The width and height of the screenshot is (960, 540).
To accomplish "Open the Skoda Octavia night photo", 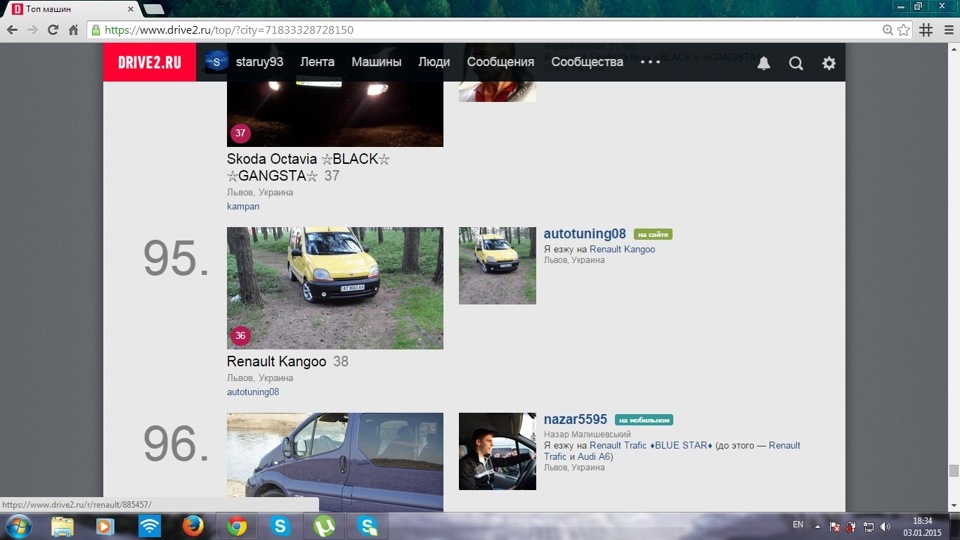I will click(x=335, y=114).
